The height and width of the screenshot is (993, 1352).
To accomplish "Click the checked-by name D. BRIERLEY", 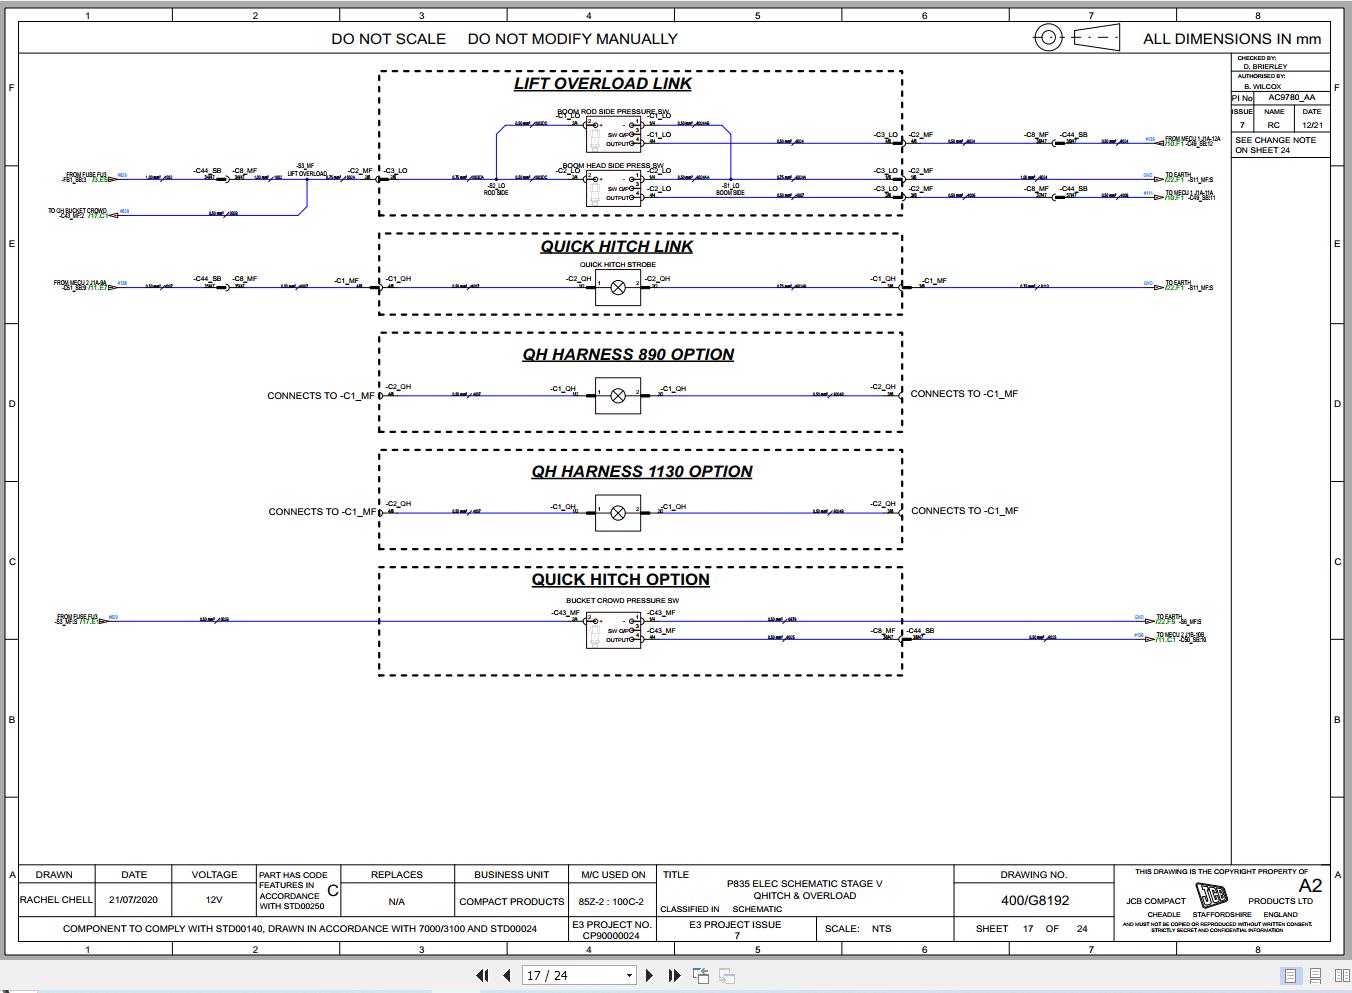I will [1265, 67].
